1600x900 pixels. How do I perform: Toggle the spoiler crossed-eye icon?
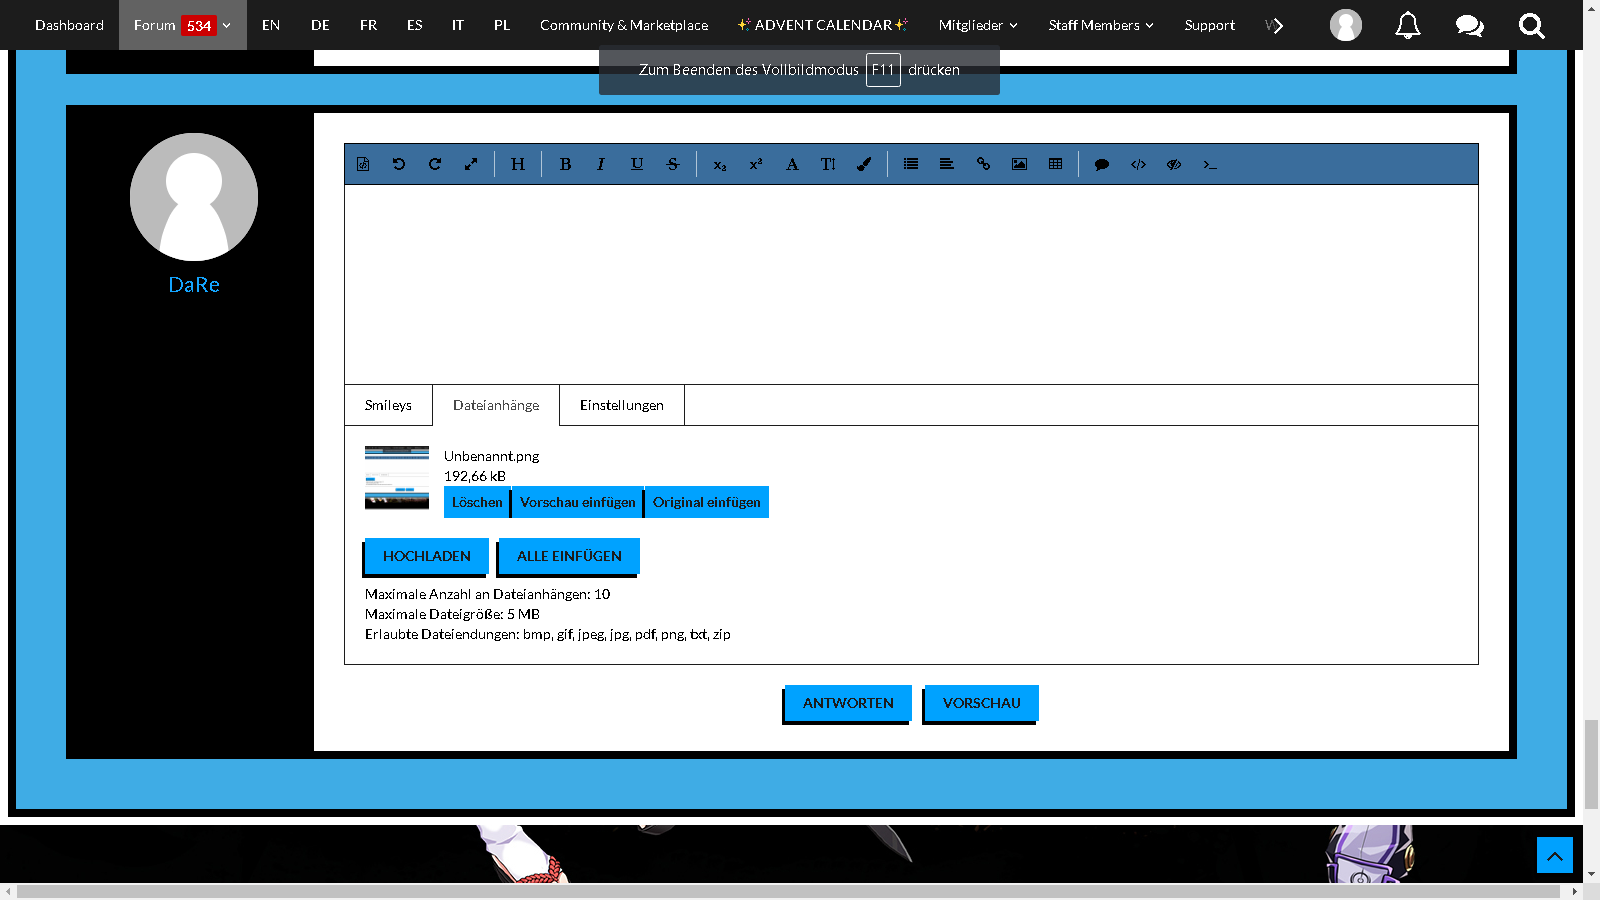1174,164
